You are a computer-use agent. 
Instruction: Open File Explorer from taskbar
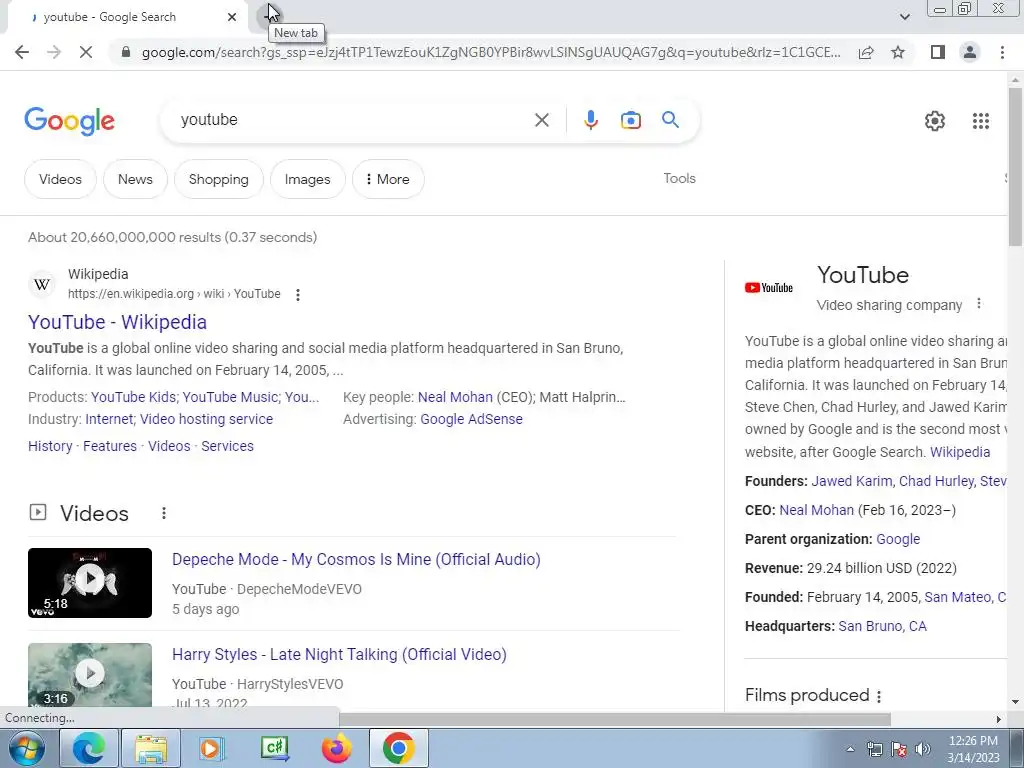(x=151, y=748)
